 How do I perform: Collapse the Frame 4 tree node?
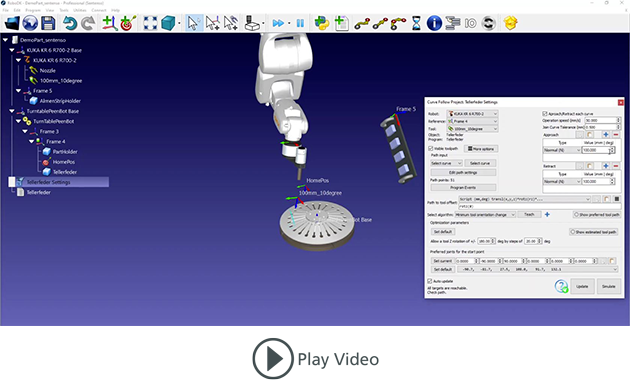click(x=31, y=141)
